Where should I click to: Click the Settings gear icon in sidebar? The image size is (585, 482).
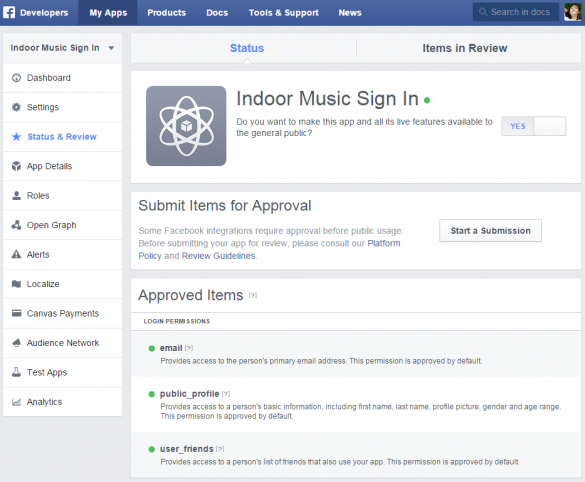(16, 107)
